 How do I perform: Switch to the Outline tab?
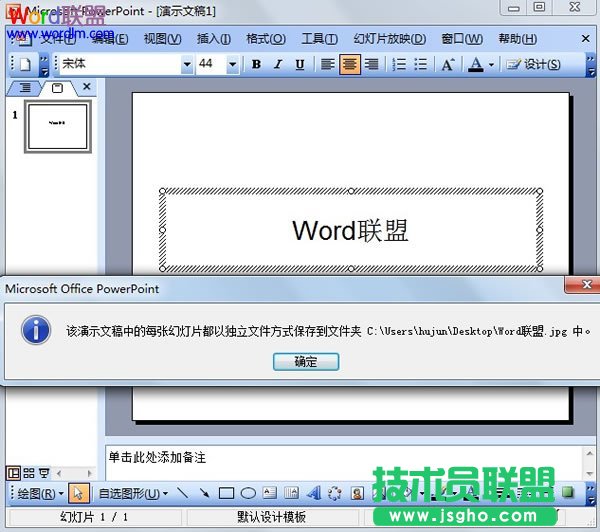click(25, 88)
